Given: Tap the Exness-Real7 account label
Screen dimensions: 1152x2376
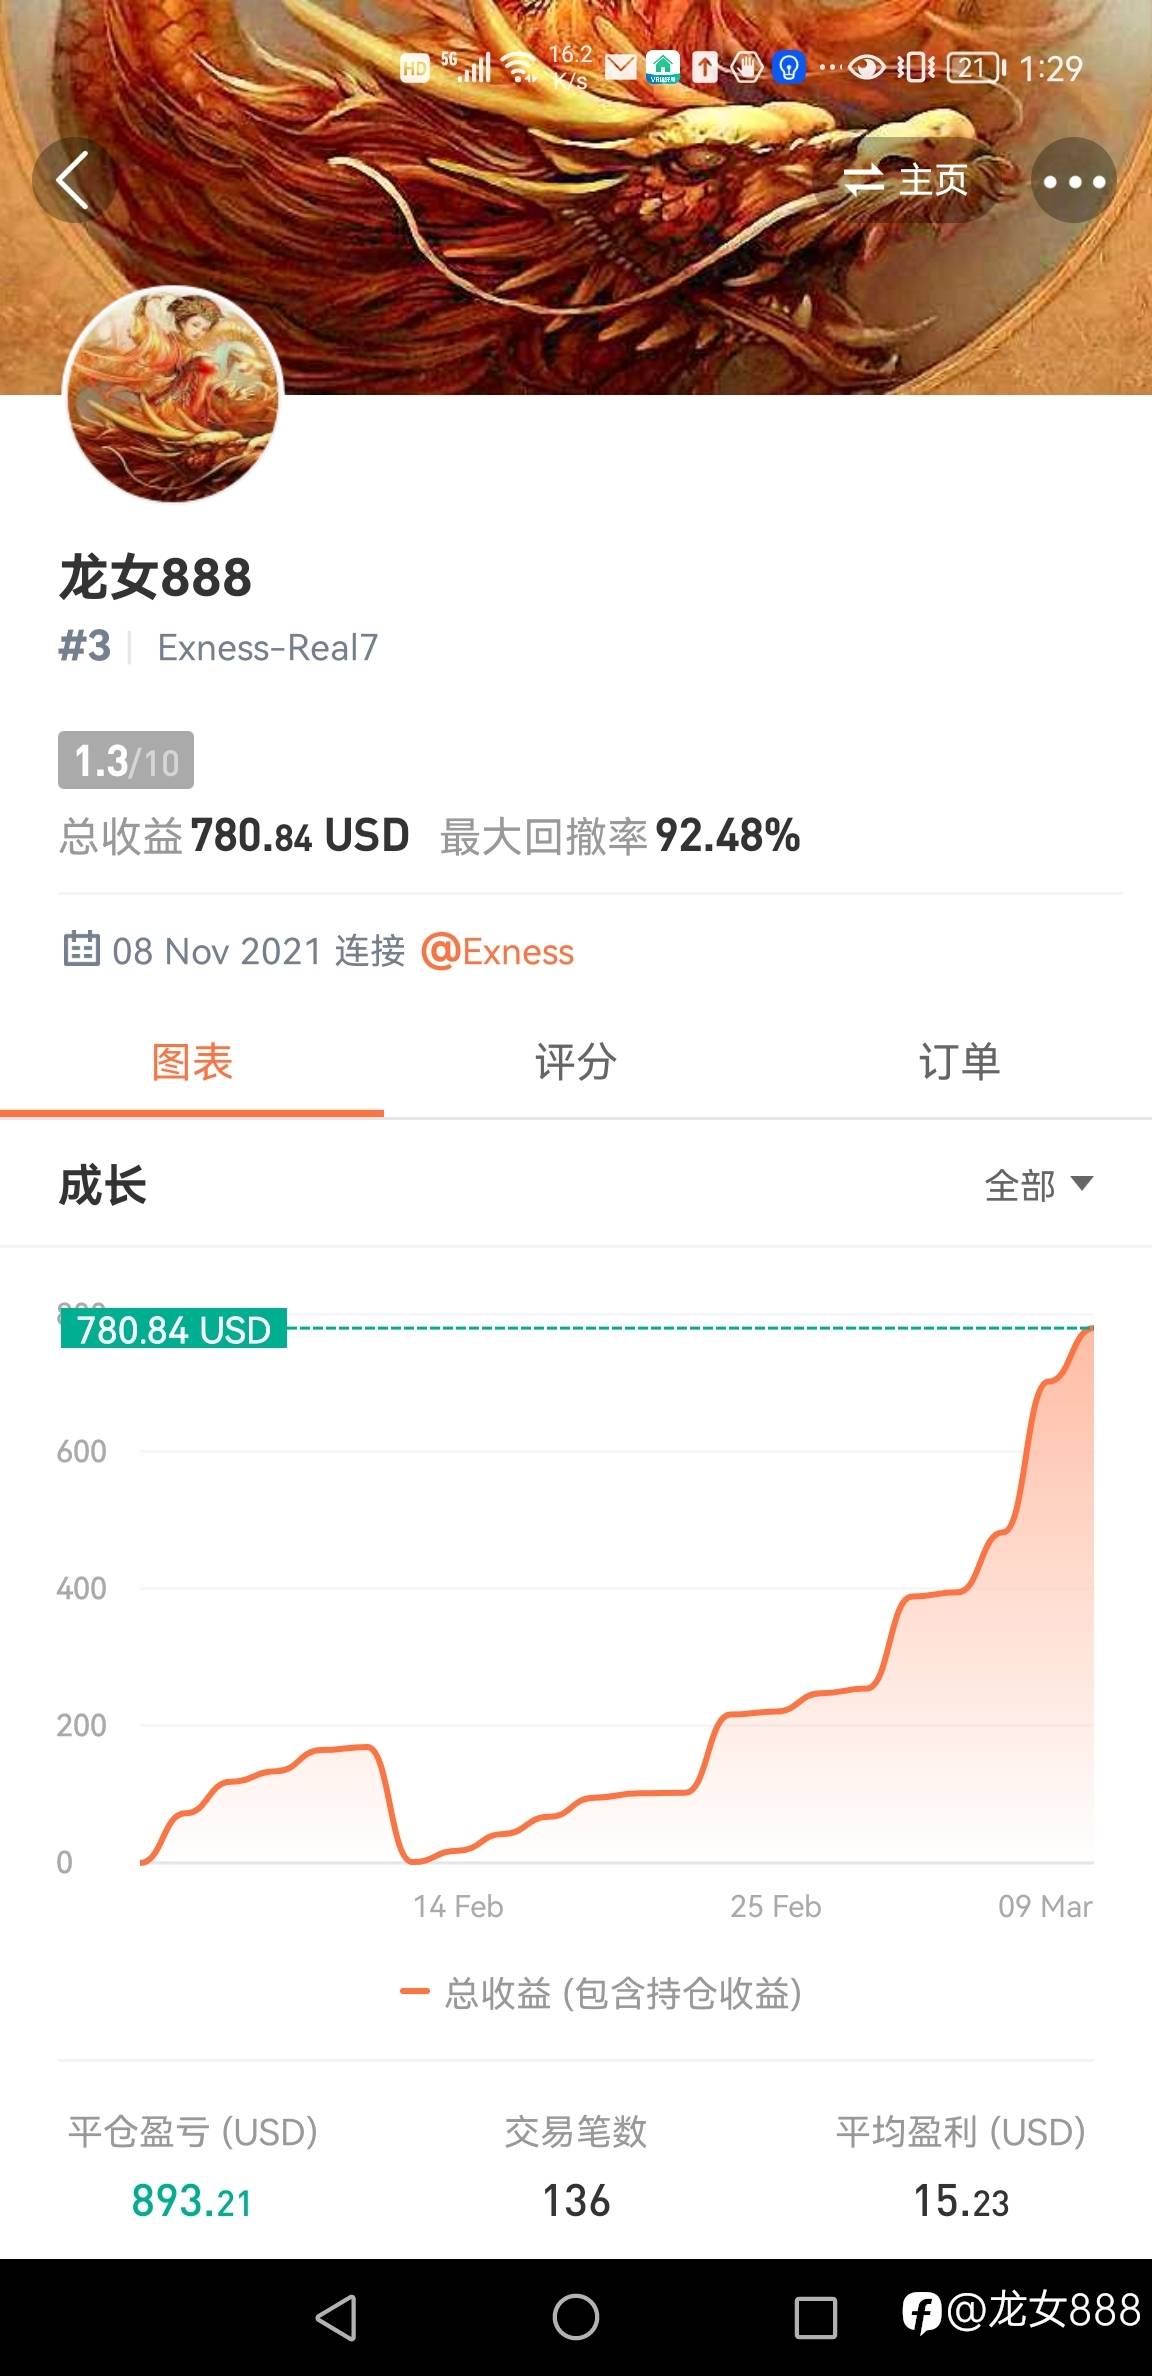Looking at the screenshot, I should (268, 648).
